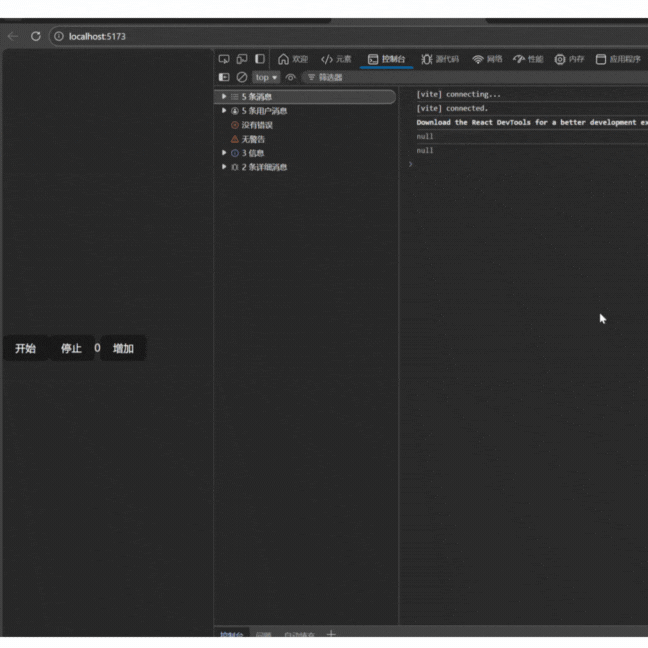This screenshot has width=648, height=648.
Task: Click the Download the React DevTools message
Action: click(532, 122)
